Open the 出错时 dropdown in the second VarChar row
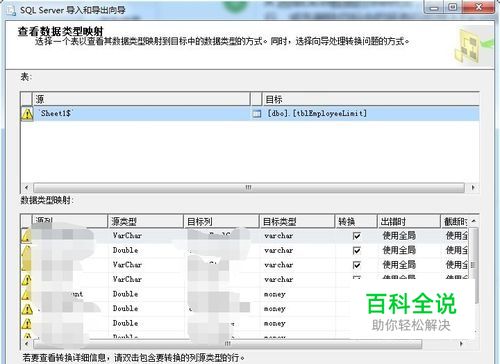Screen dimensions: 500x364 409,265
